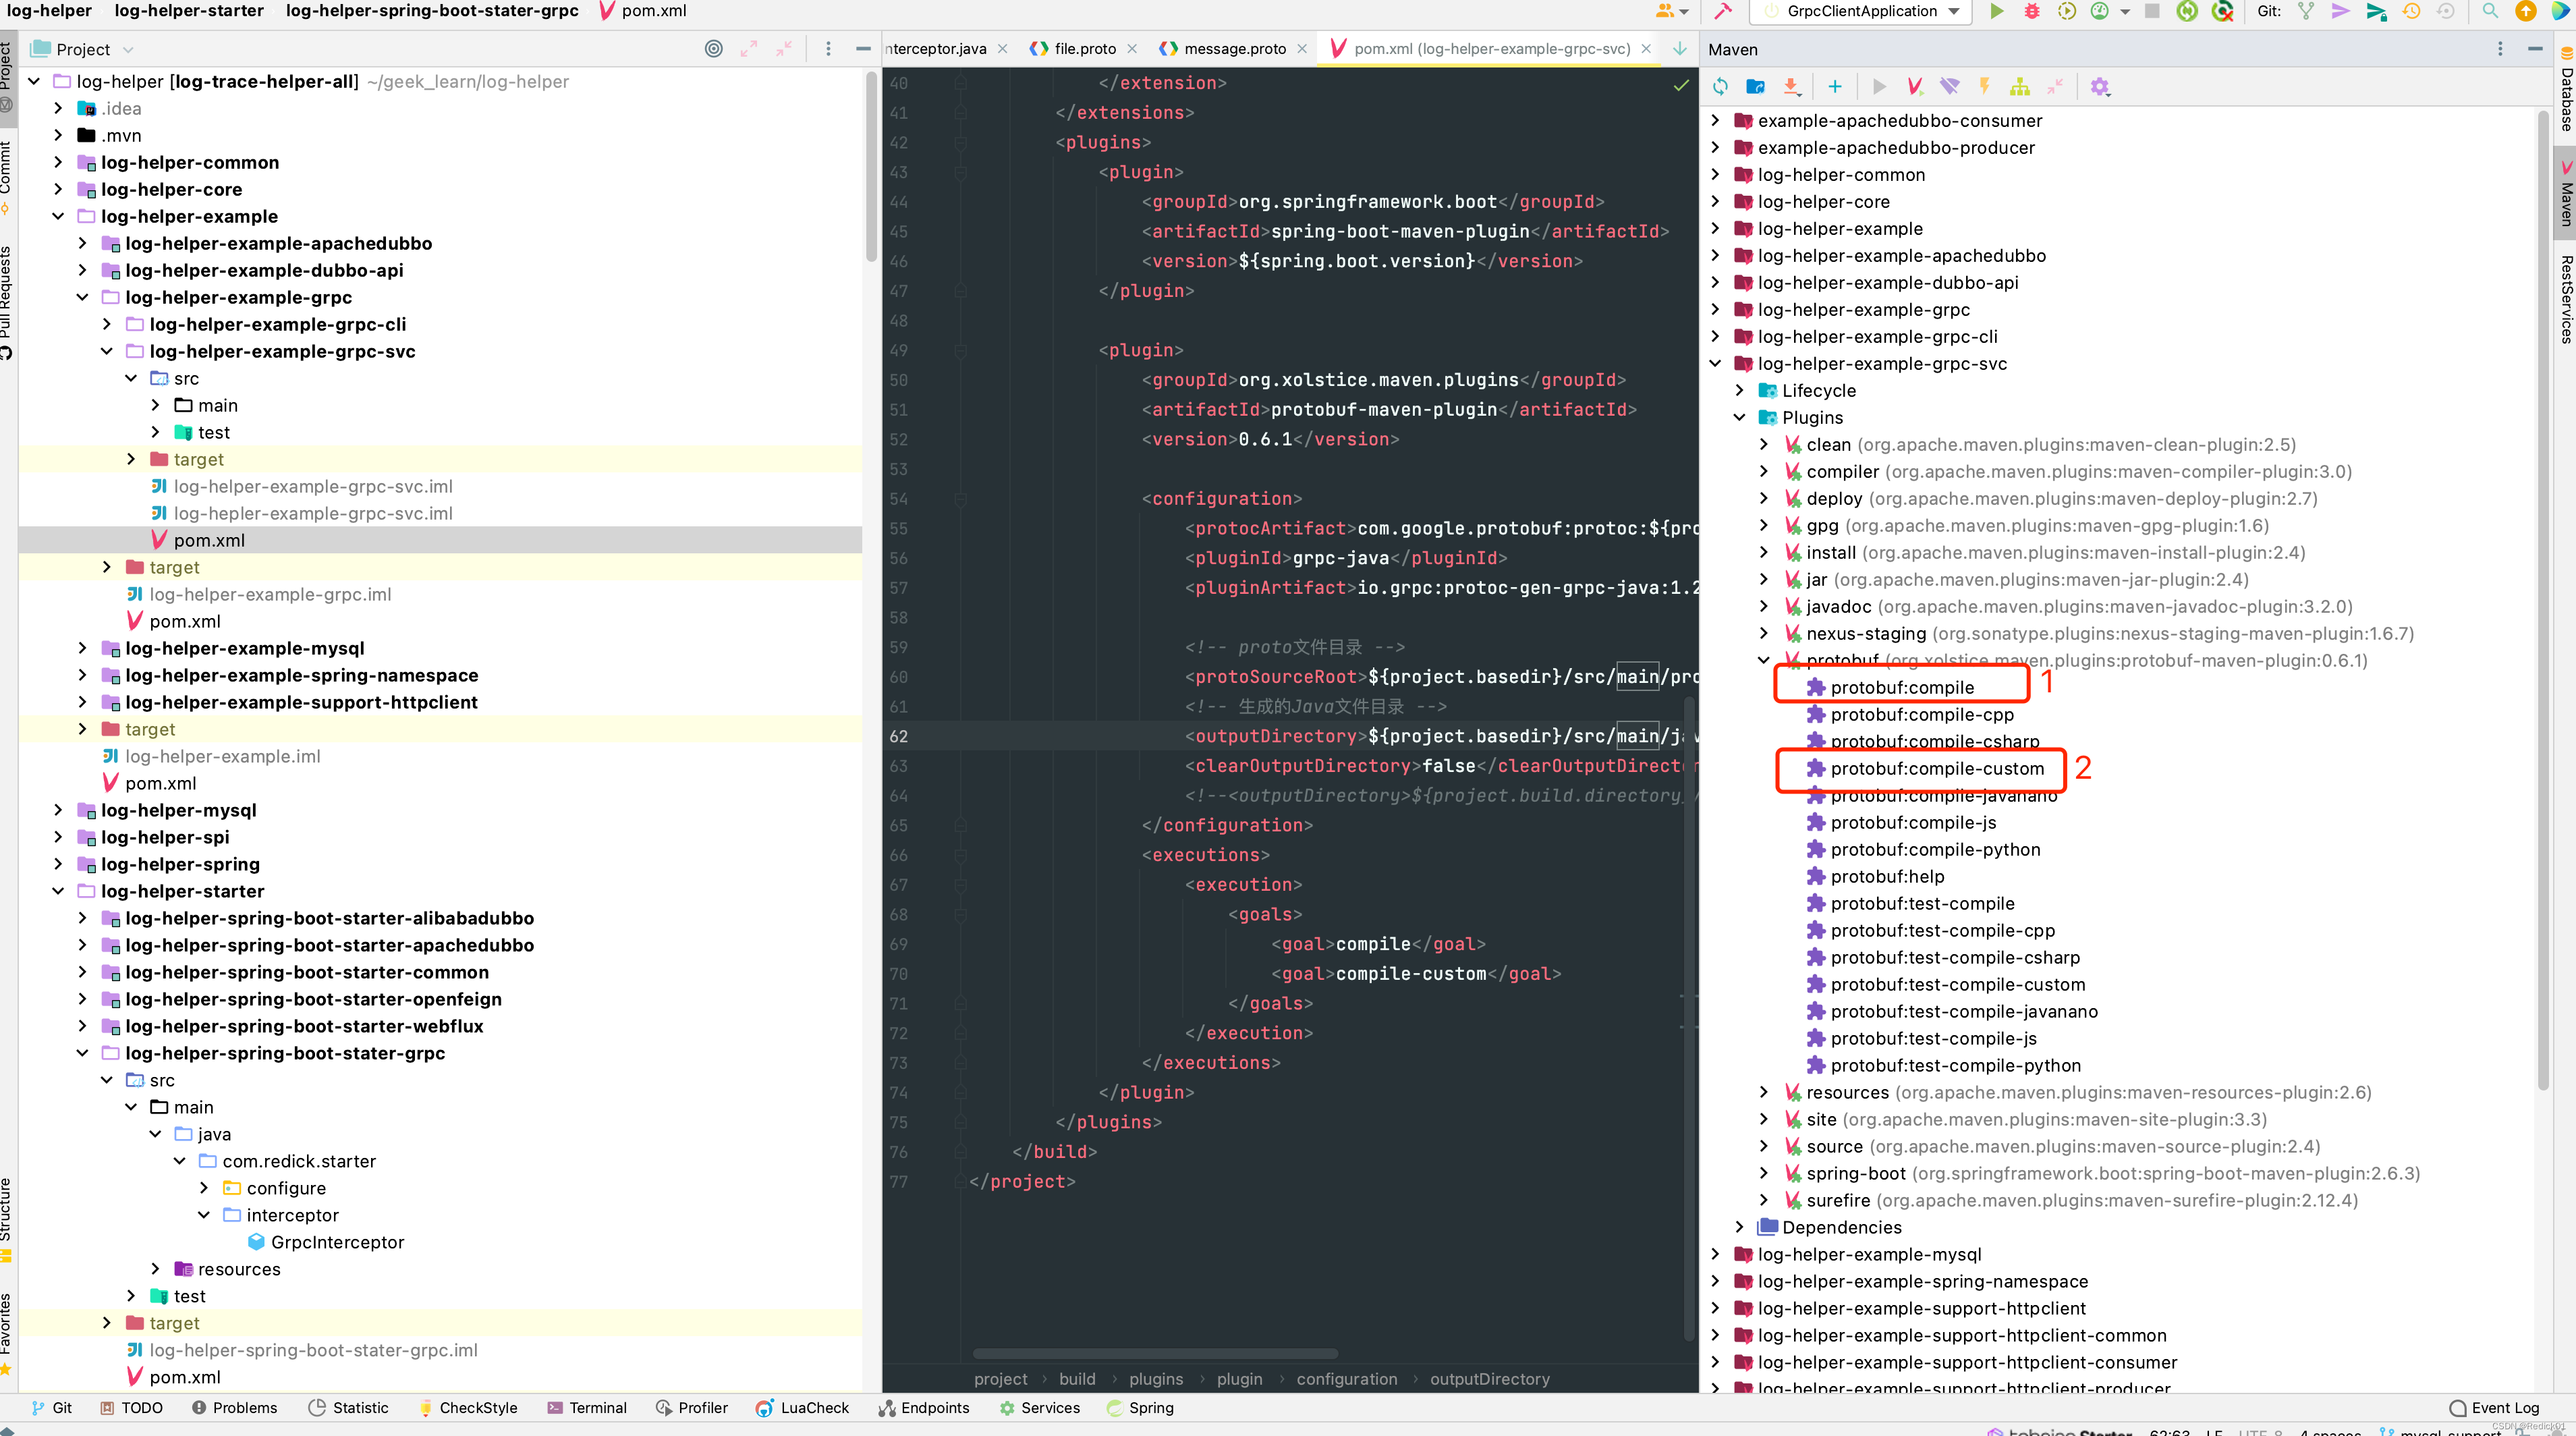Select opened file target icon in Project panel

tap(714, 49)
